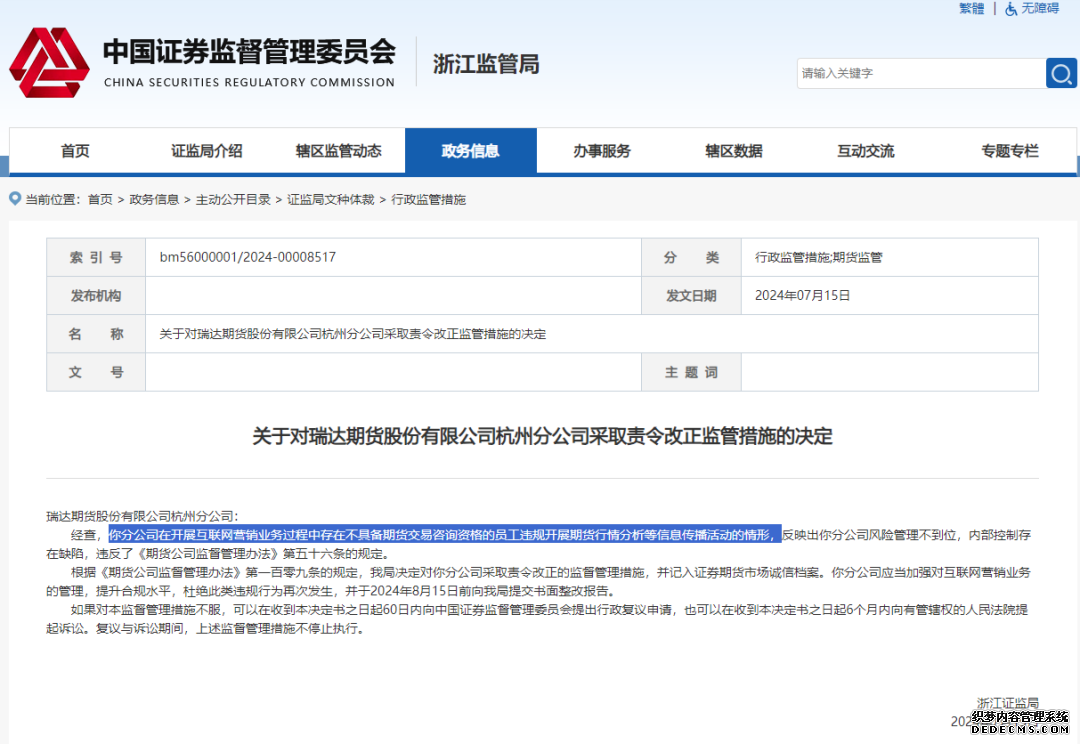
Task: Click the 中国证券监督管理委员会 site title
Action: pos(249,52)
